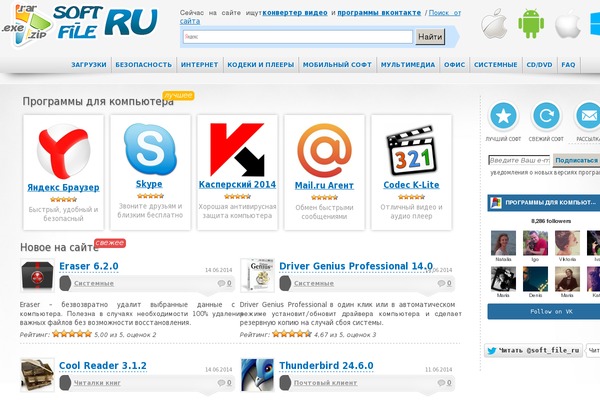This screenshot has width=600, height=400.
Task: Open the FAQ menu item
Action: tap(568, 65)
